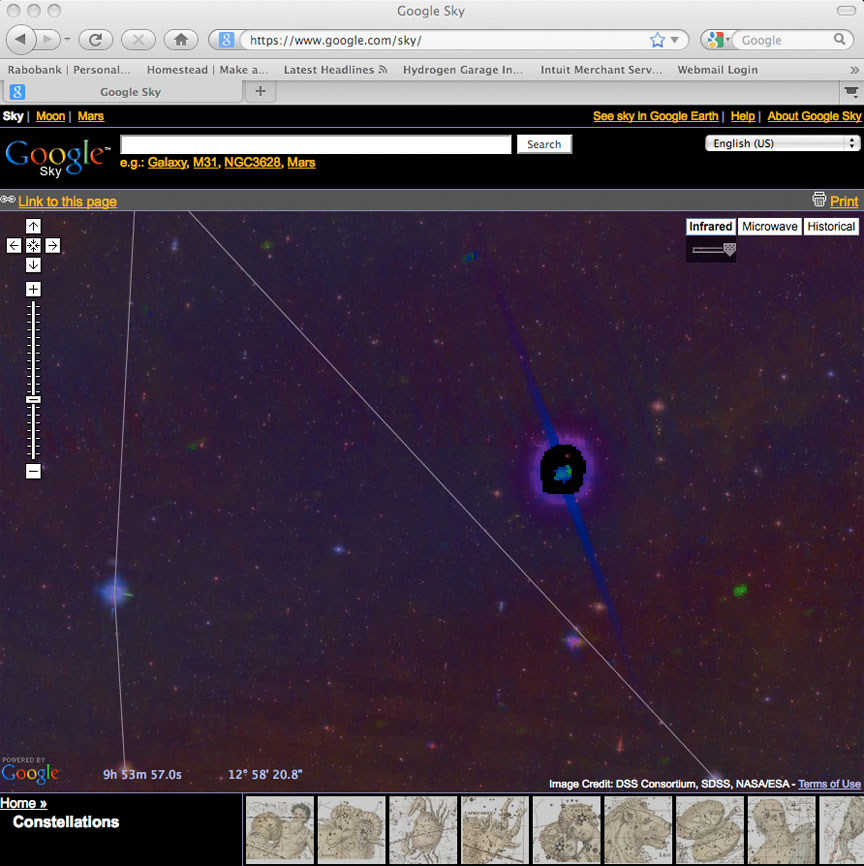Click the black-centered infrared object on map
The height and width of the screenshot is (866, 864).
(562, 470)
